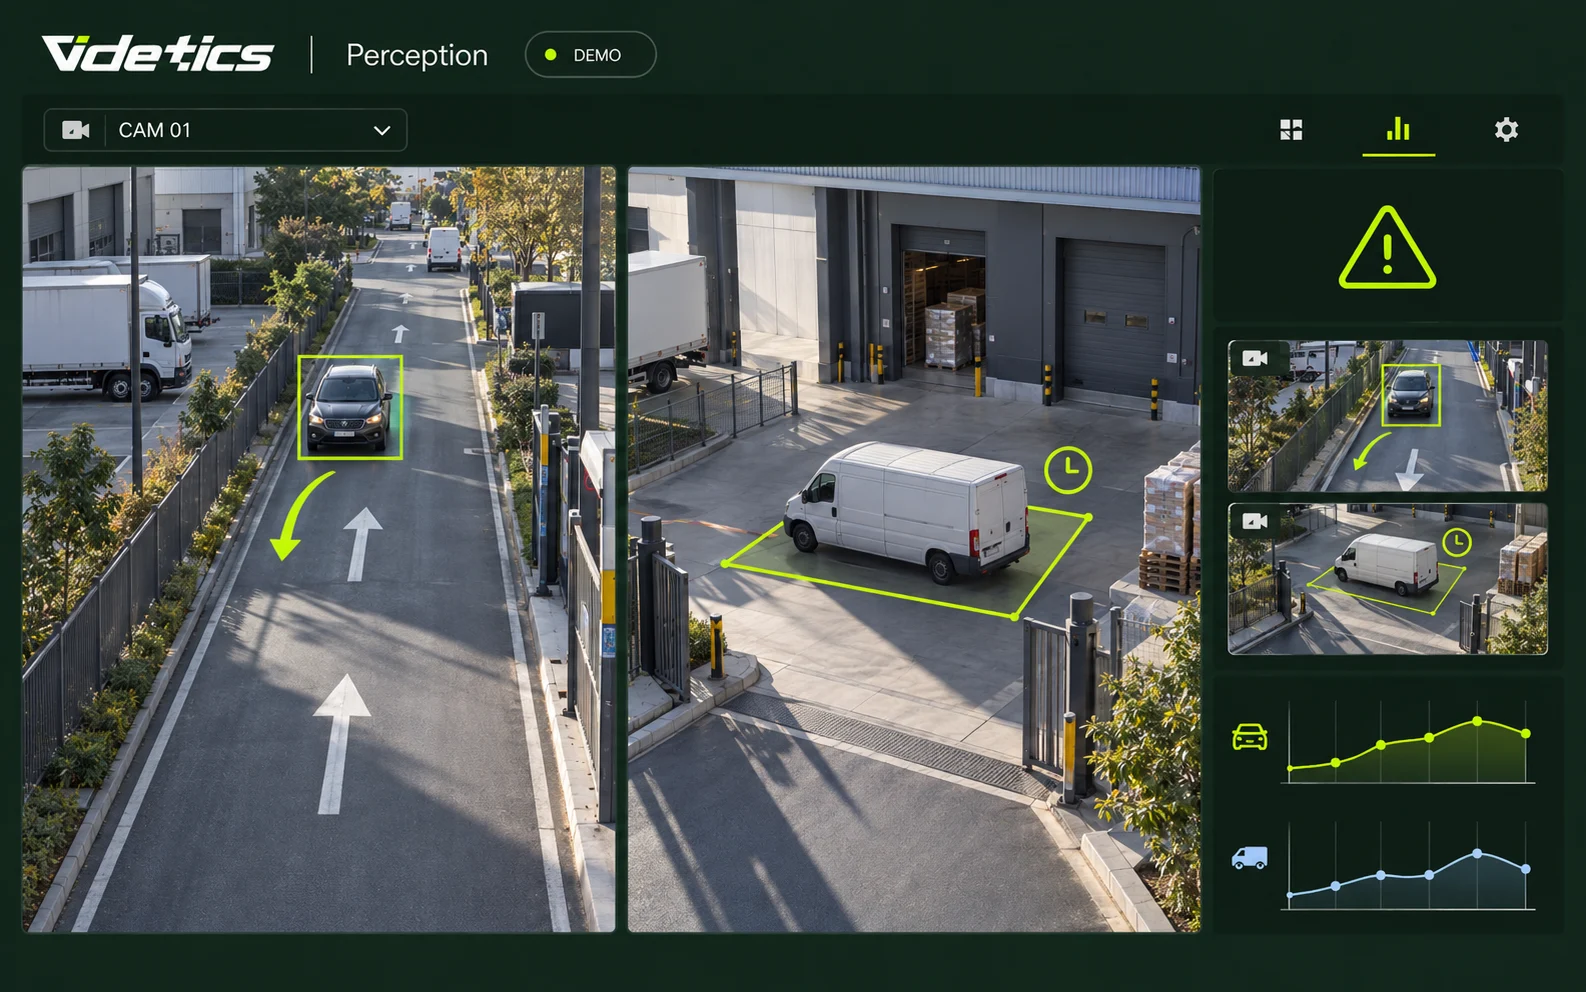Screen dimensions: 1586x992
Task: Click the camera icon beside CAM 01
Action: click(76, 130)
